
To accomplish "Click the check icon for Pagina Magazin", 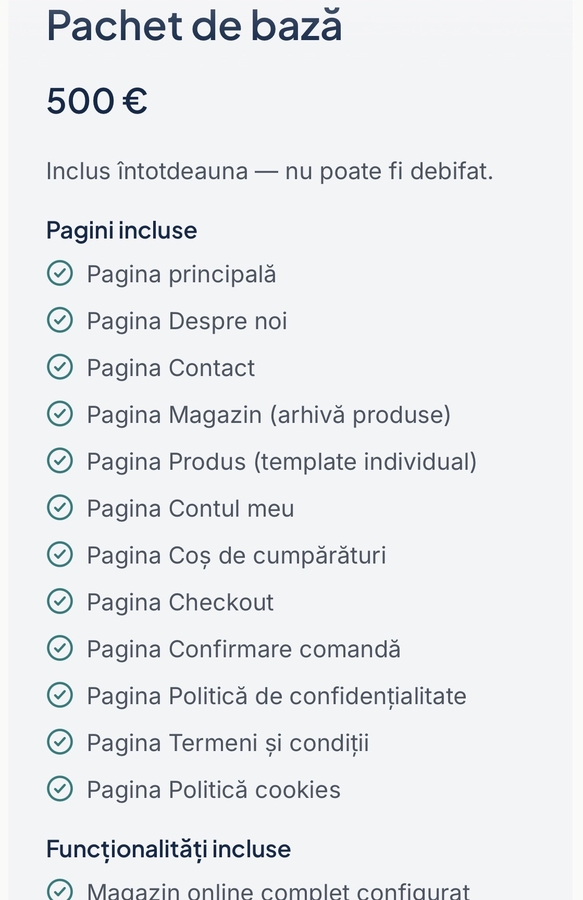I will pyautogui.click(x=60, y=414).
